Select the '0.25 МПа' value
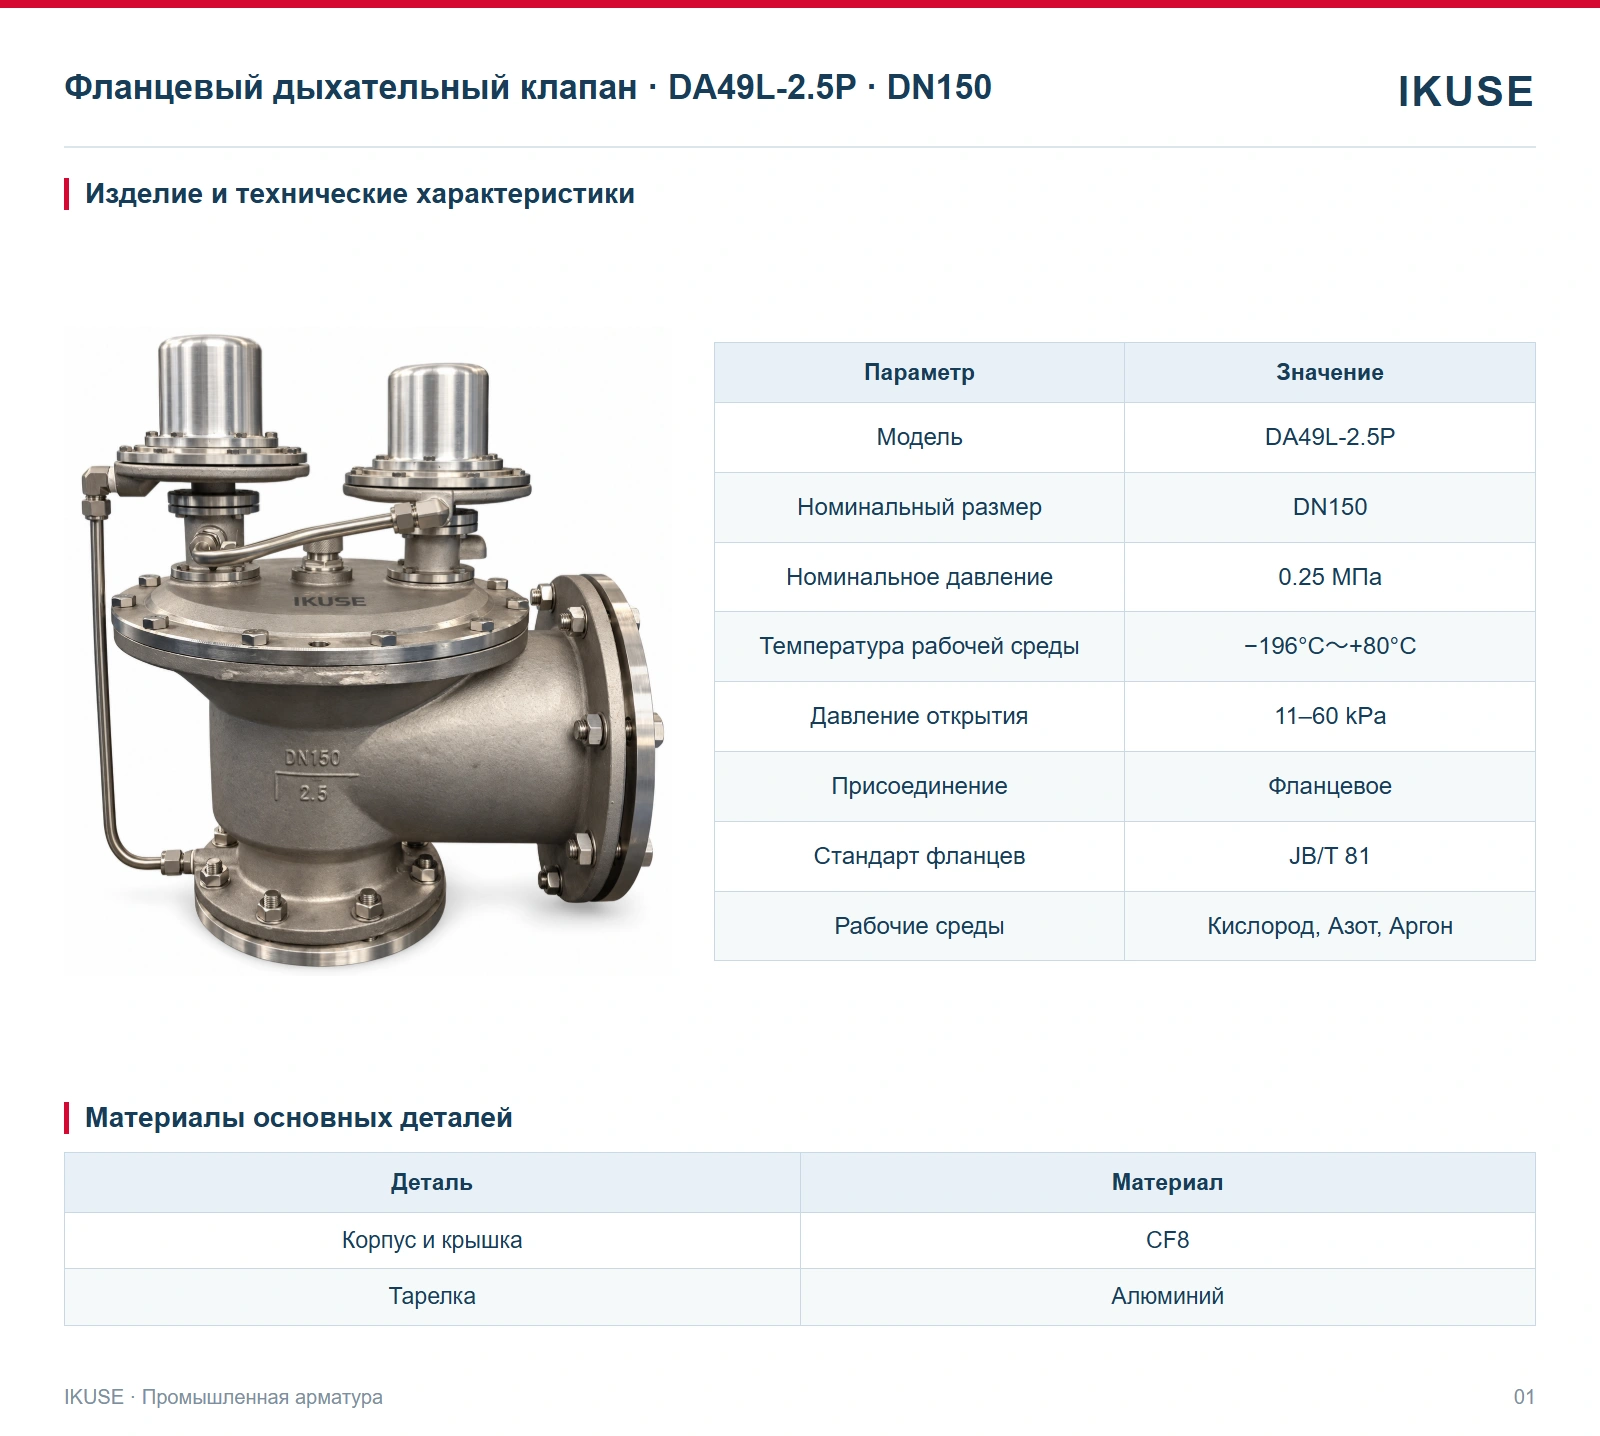Screen dimensions: 1600x1436 pyautogui.click(x=1330, y=577)
